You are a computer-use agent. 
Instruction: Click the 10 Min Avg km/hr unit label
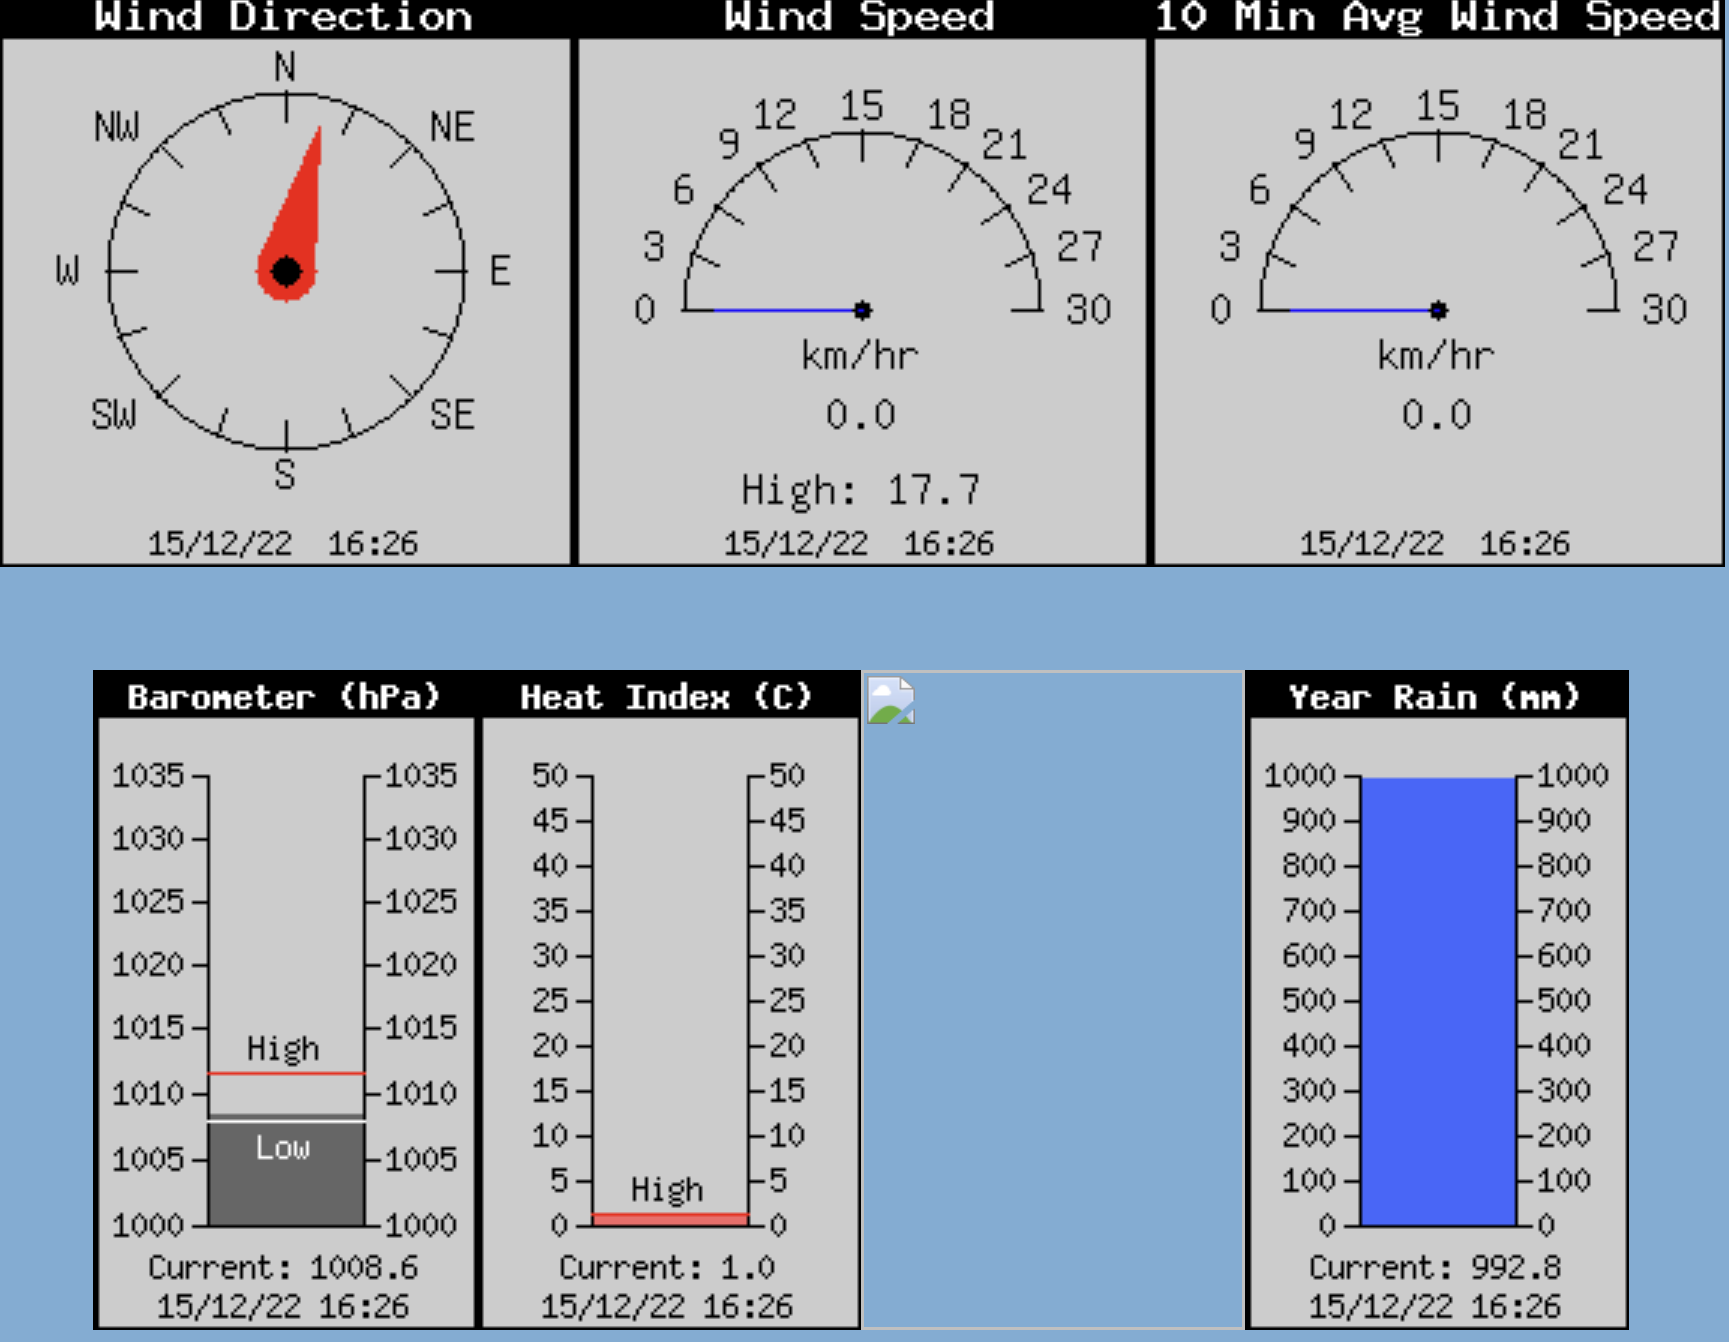click(x=1436, y=355)
